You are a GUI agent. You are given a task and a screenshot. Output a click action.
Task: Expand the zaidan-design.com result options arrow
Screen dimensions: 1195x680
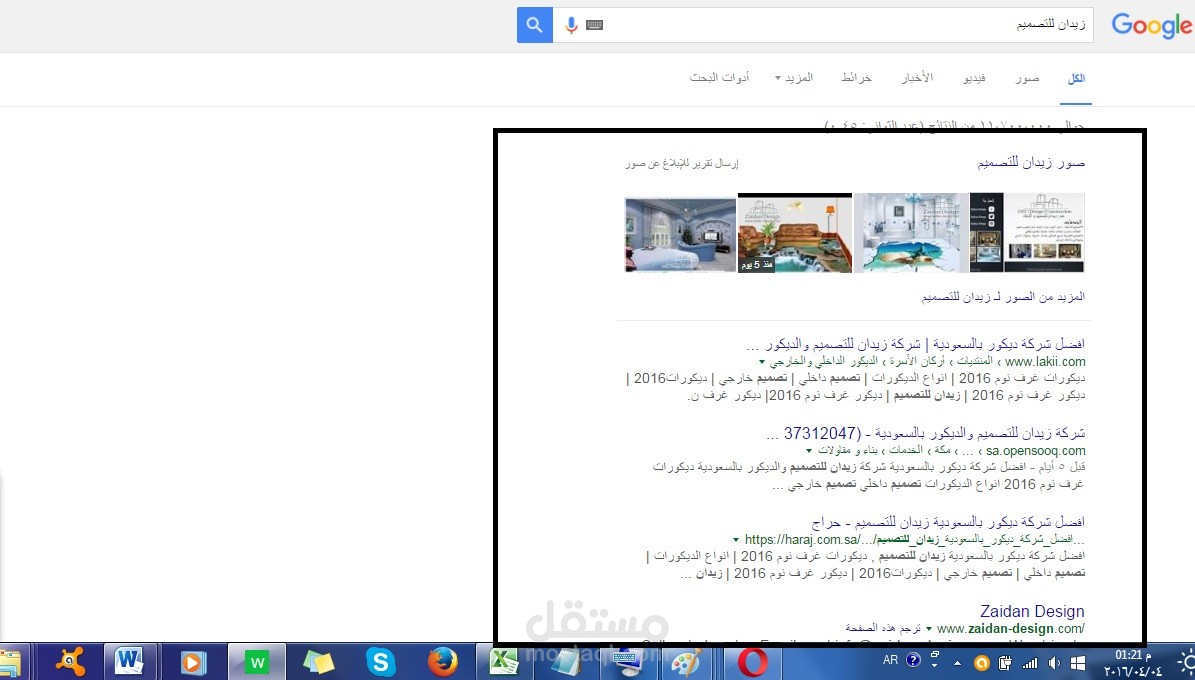coord(929,630)
